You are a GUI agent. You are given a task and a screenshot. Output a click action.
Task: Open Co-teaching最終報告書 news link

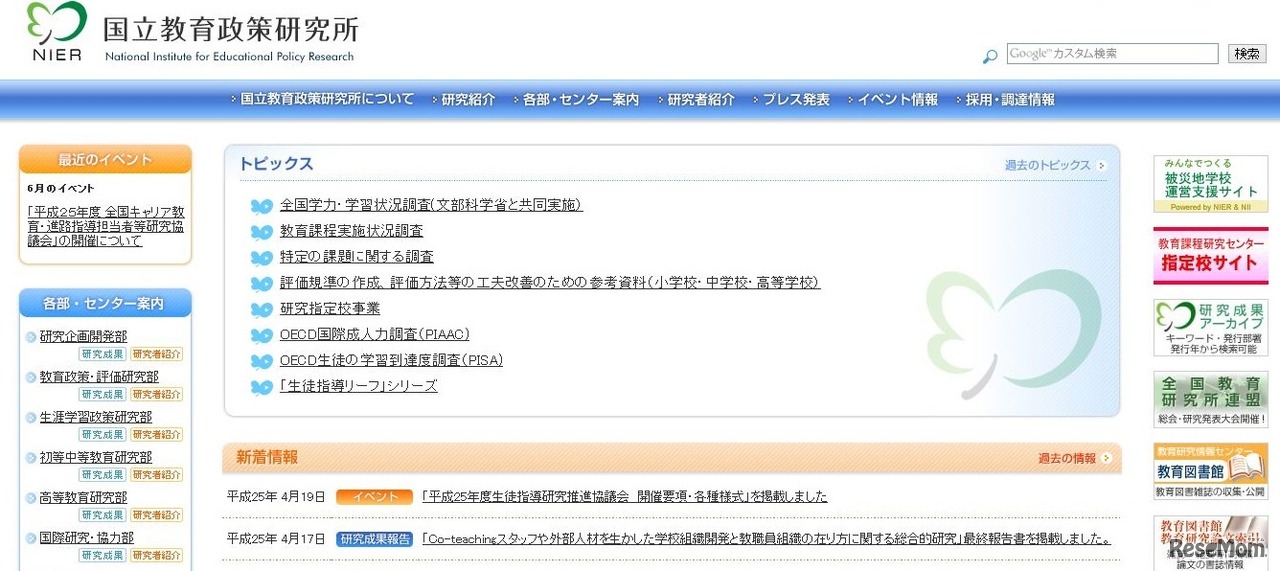point(767,539)
